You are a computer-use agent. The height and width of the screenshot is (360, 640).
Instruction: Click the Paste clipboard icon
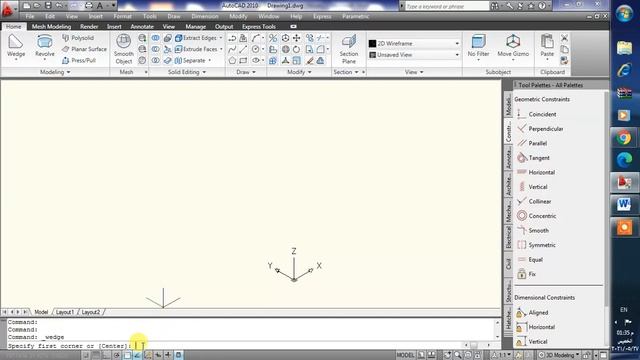click(x=547, y=47)
